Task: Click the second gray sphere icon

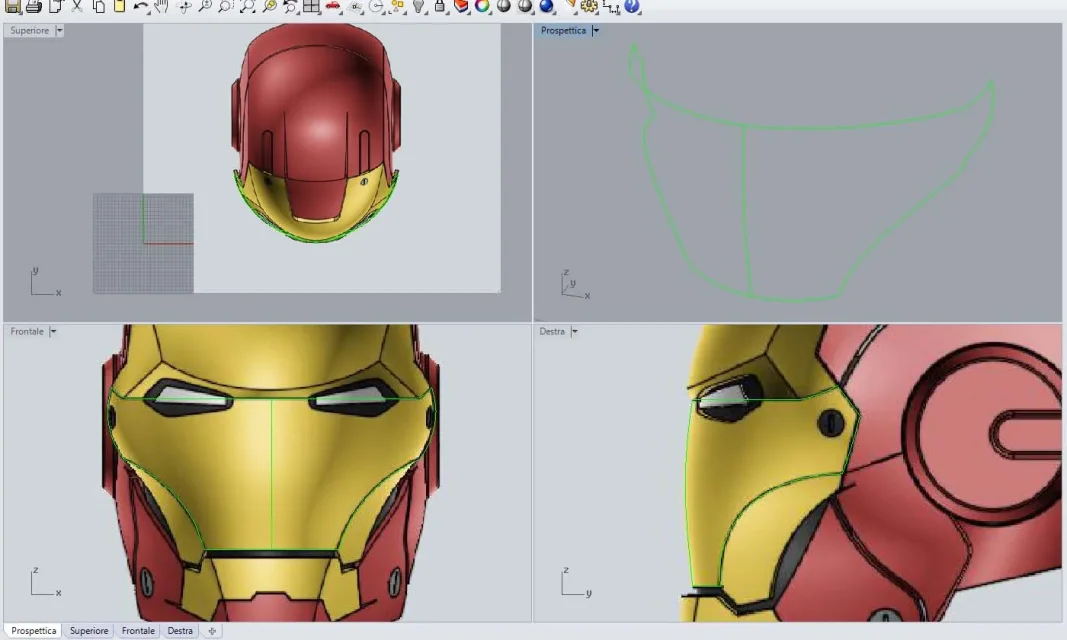Action: point(525,7)
